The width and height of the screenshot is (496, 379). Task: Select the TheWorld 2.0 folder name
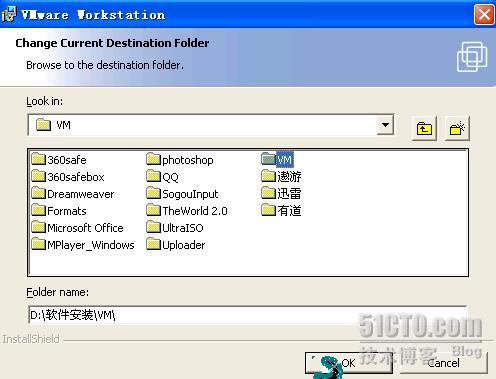tap(195, 211)
